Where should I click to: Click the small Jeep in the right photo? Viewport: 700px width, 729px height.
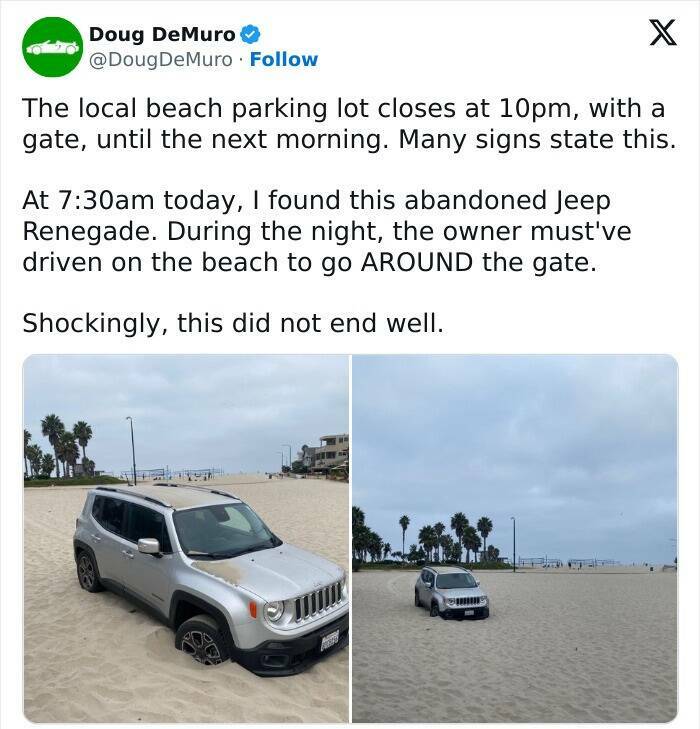(452, 591)
